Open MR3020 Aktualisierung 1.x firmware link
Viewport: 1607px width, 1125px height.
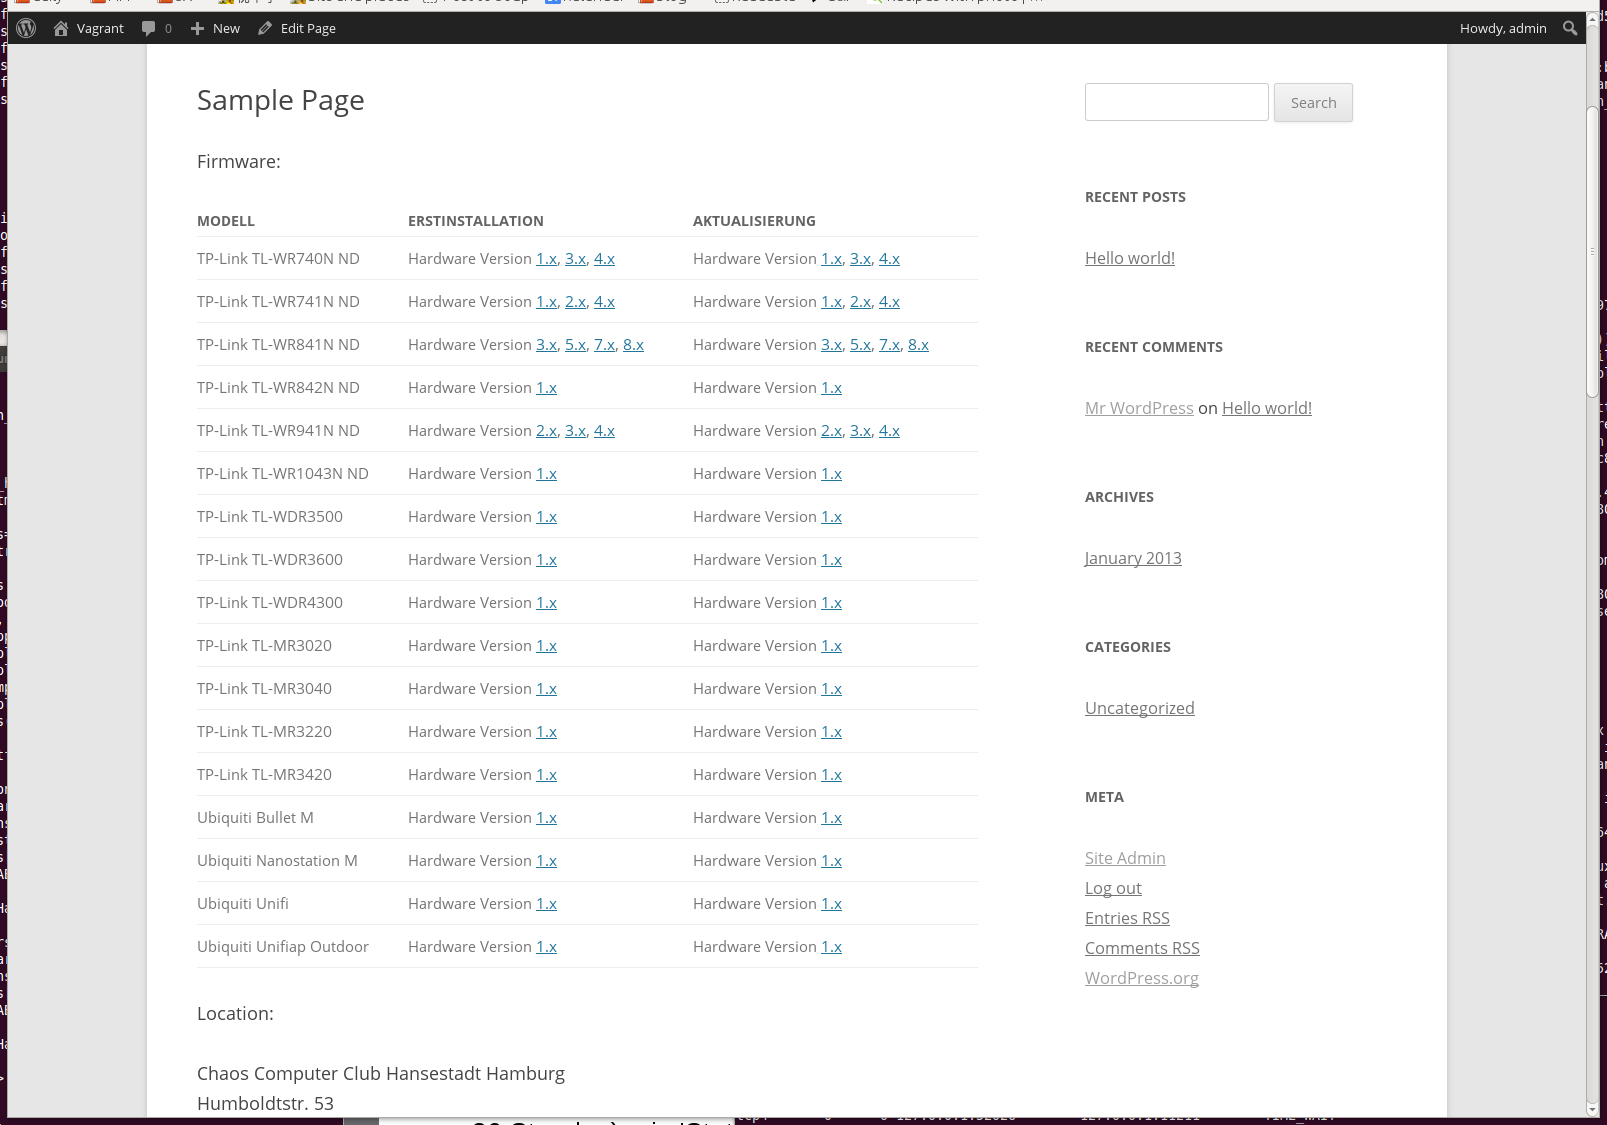(x=831, y=646)
